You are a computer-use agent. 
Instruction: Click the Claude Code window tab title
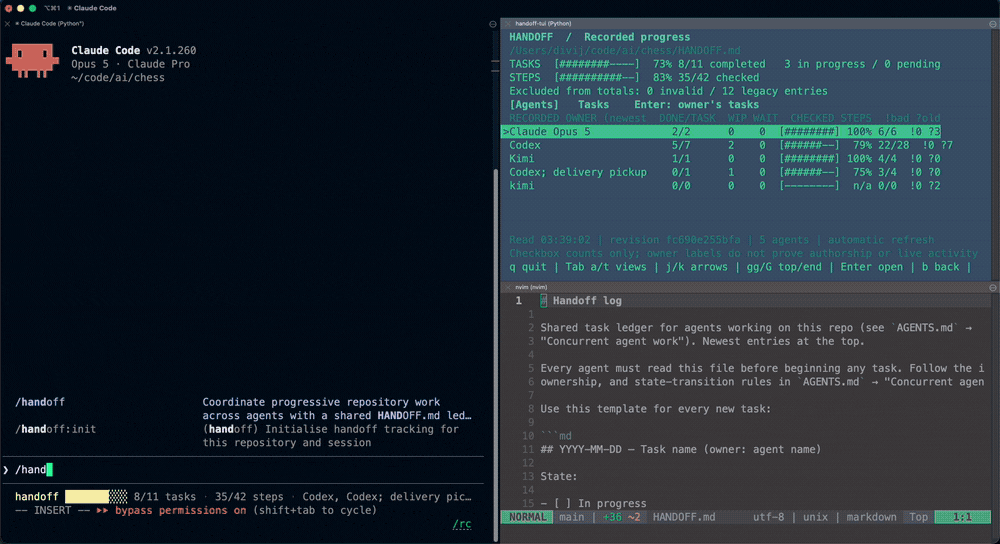(92, 8)
